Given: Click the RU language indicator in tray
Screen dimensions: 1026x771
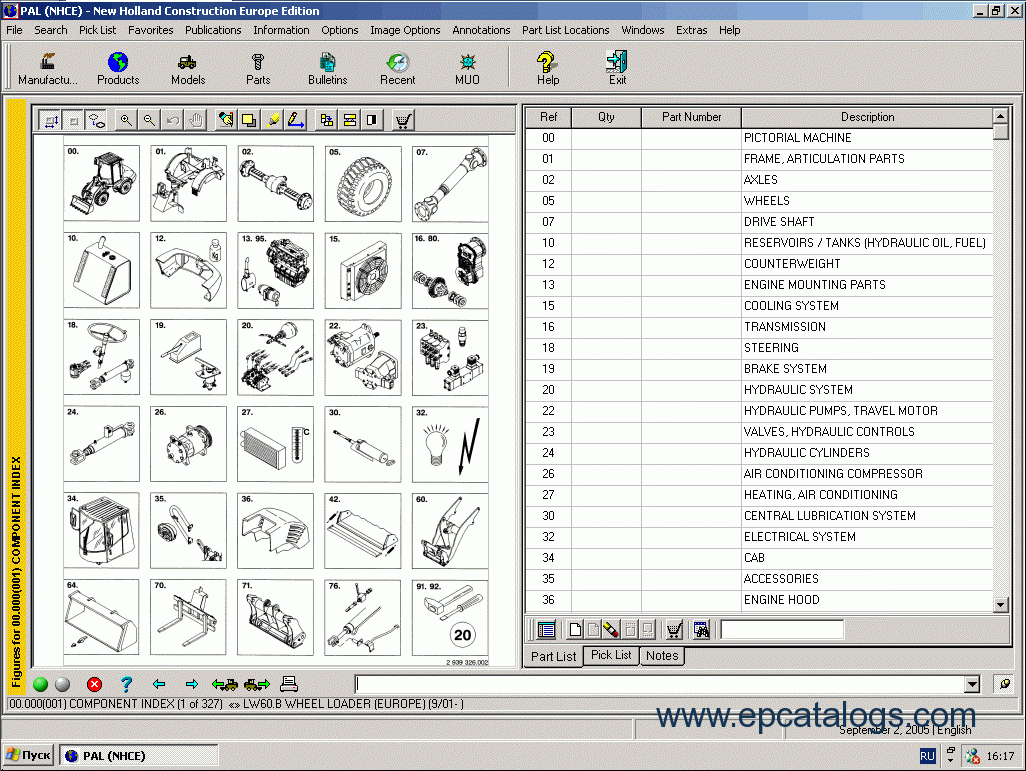Looking at the screenshot, I should (927, 756).
